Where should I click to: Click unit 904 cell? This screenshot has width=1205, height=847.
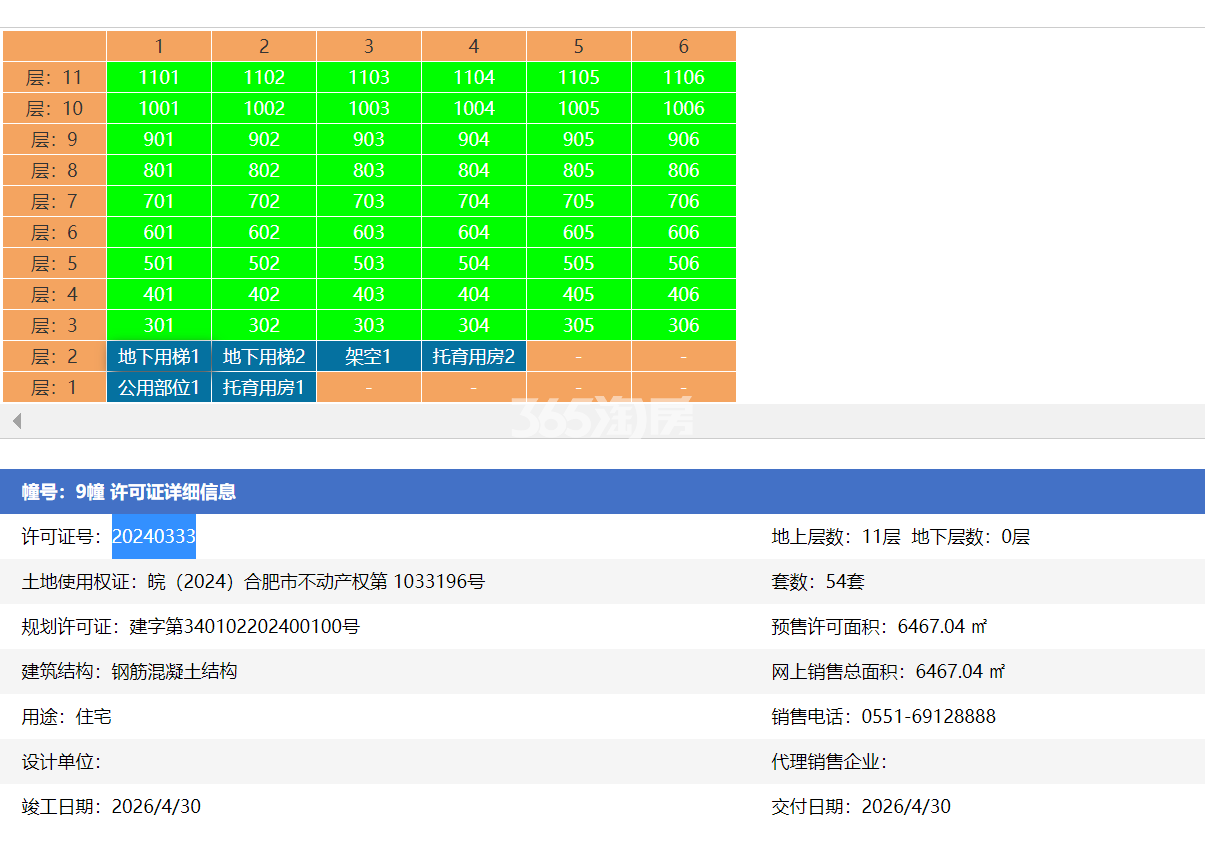pos(474,139)
